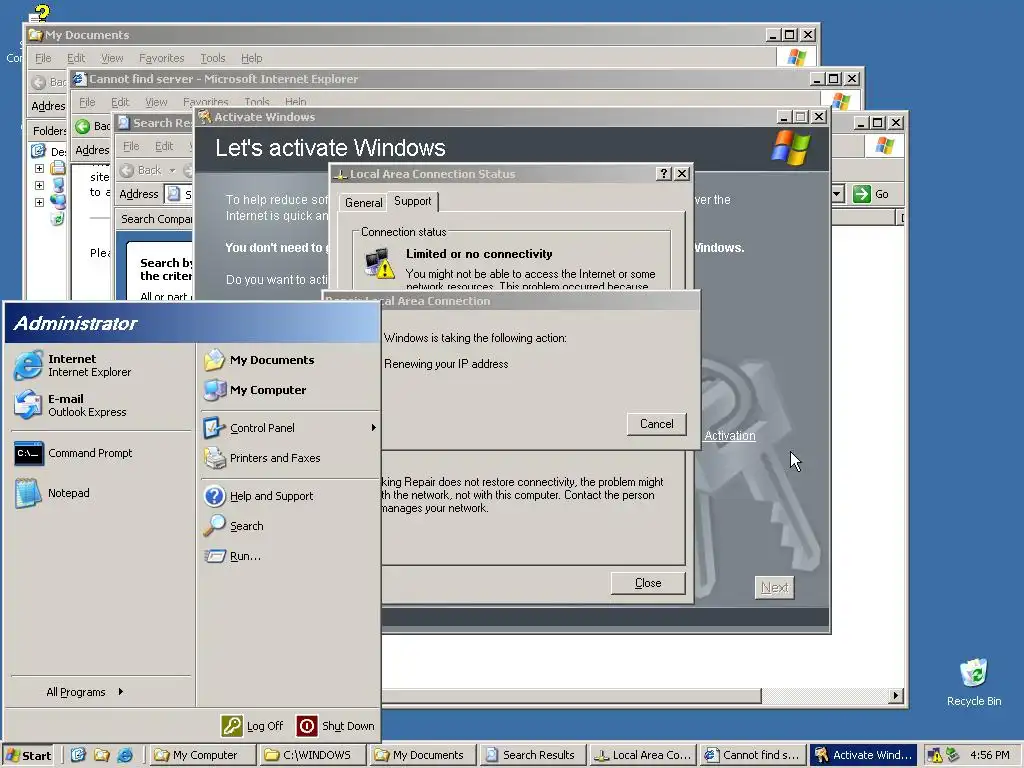Switch to Search Results taskbar button
This screenshot has height=768, width=1024.
pyautogui.click(x=533, y=755)
